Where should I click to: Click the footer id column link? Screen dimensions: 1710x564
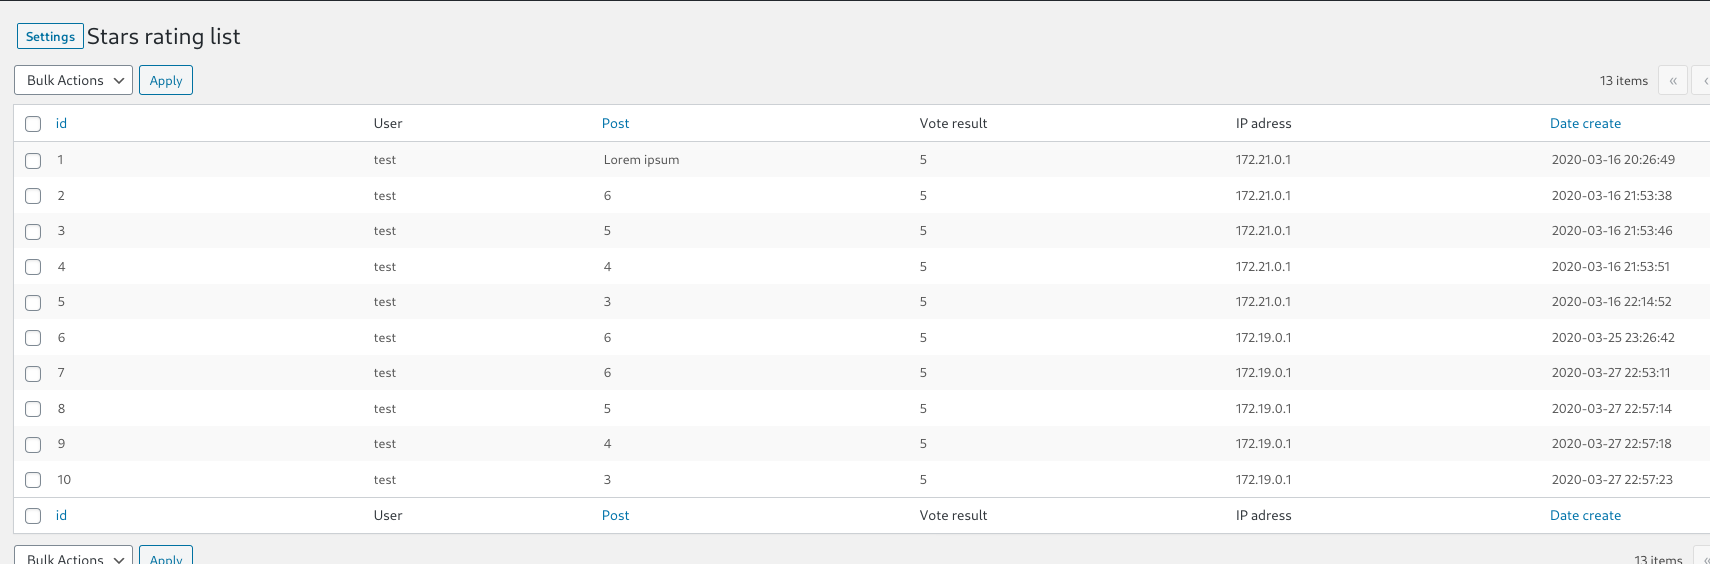click(x=61, y=515)
